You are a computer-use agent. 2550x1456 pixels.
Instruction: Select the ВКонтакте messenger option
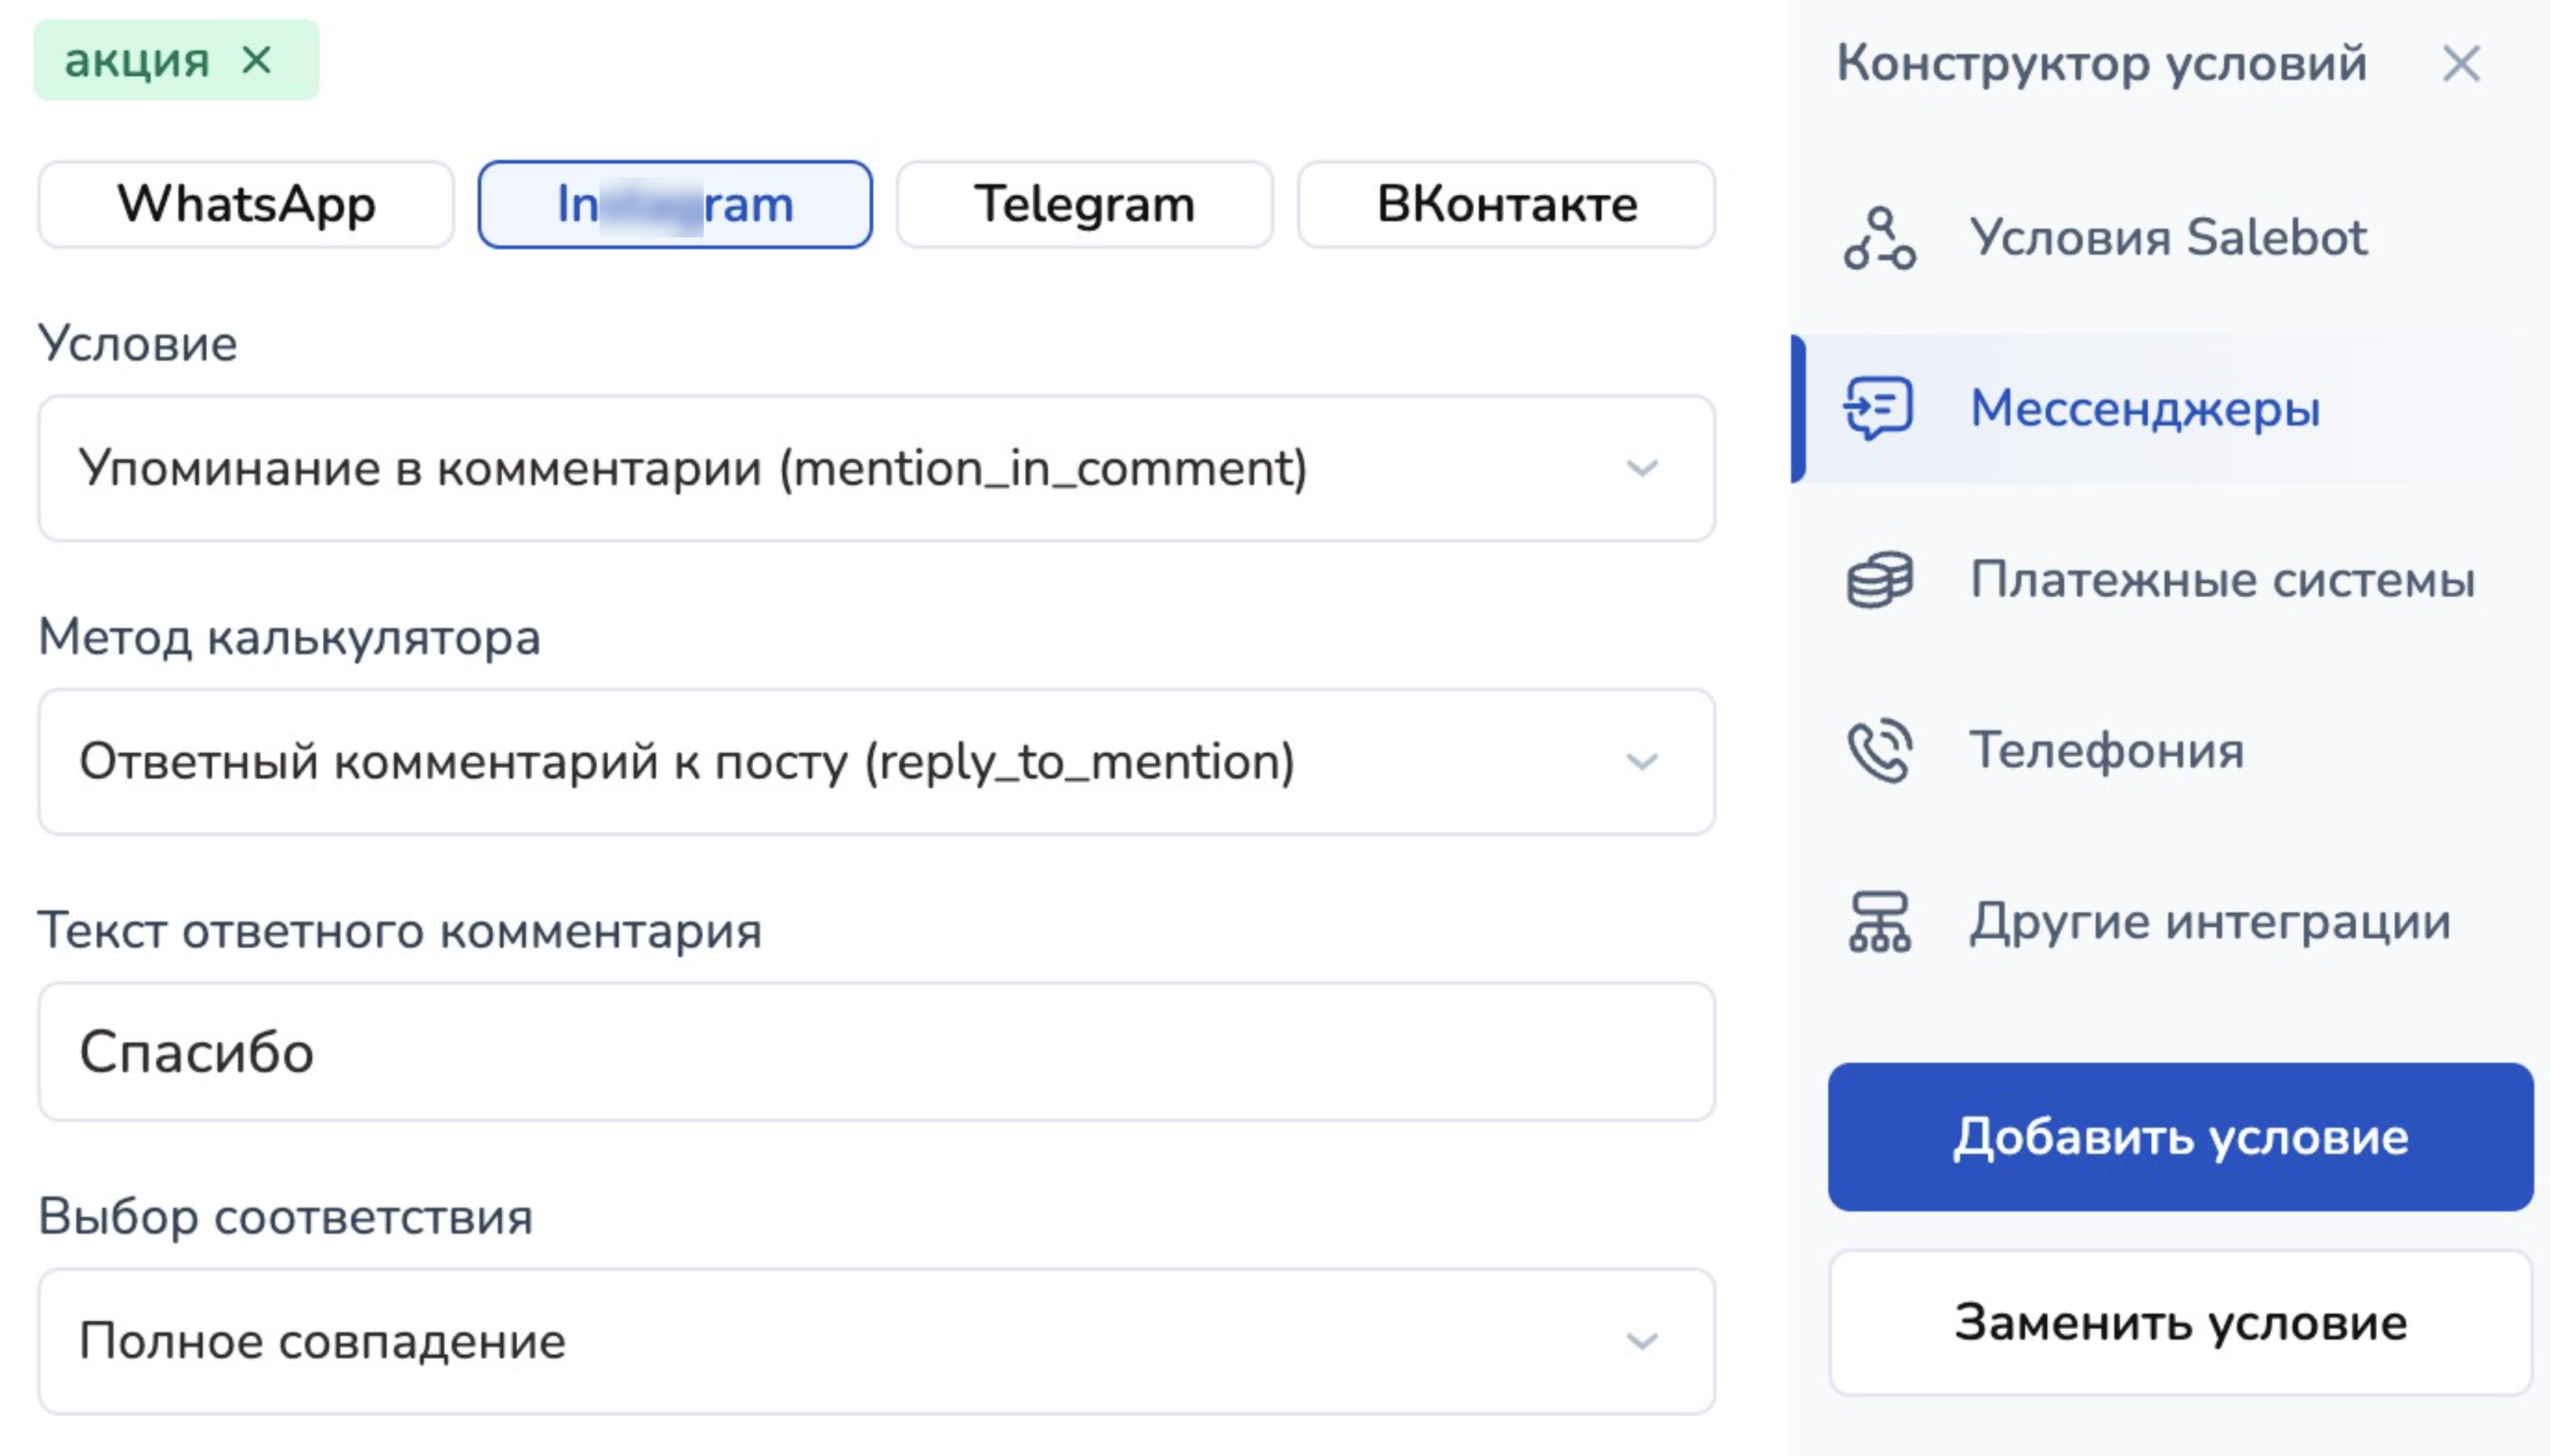pyautogui.click(x=1506, y=204)
